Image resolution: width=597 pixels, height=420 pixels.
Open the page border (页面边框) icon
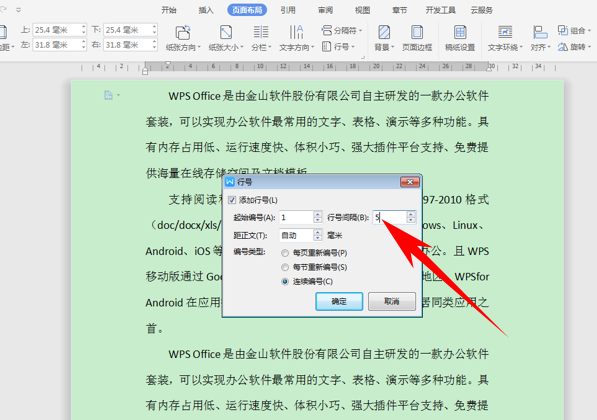[x=417, y=33]
